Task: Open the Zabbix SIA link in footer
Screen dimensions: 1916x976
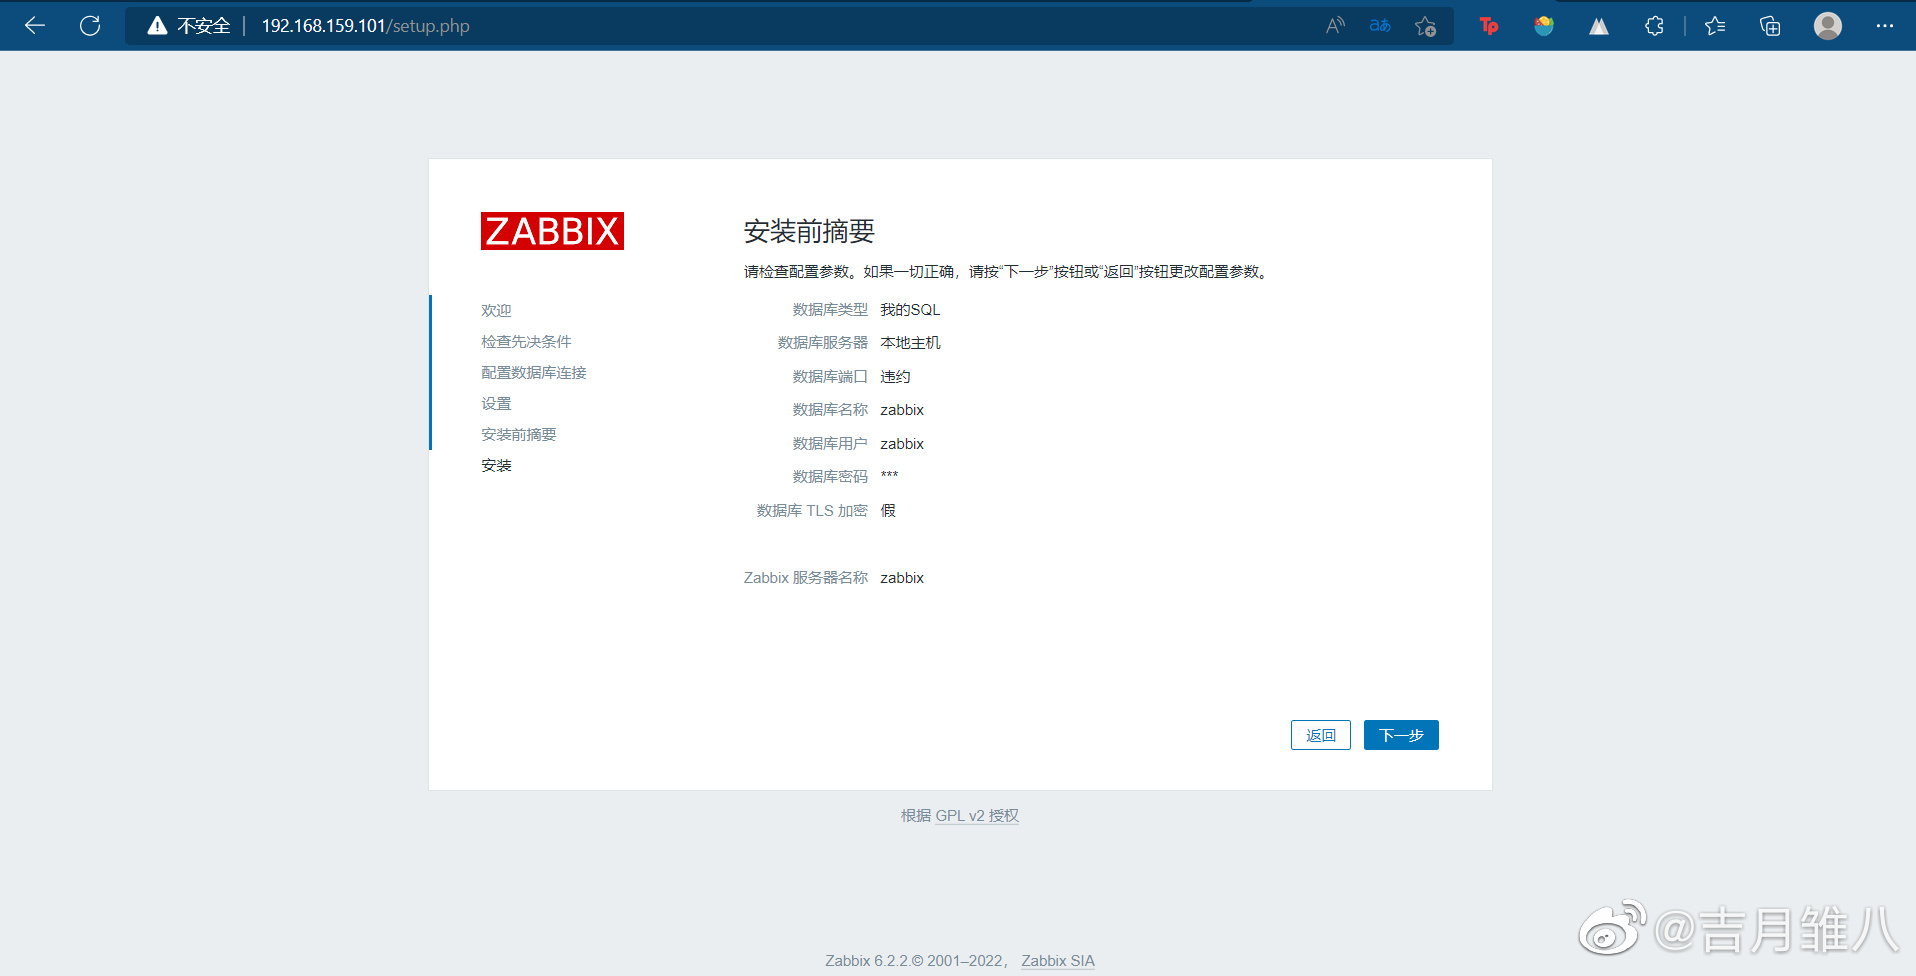Action: [x=1058, y=961]
